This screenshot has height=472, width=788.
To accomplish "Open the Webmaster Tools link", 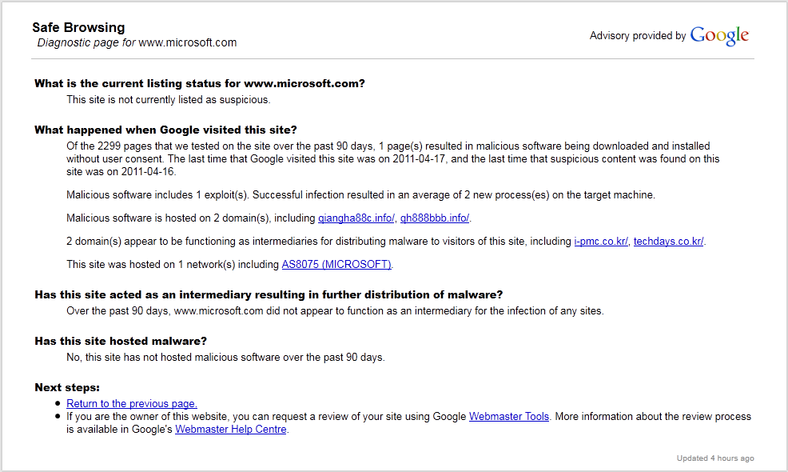I will click(x=509, y=417).
